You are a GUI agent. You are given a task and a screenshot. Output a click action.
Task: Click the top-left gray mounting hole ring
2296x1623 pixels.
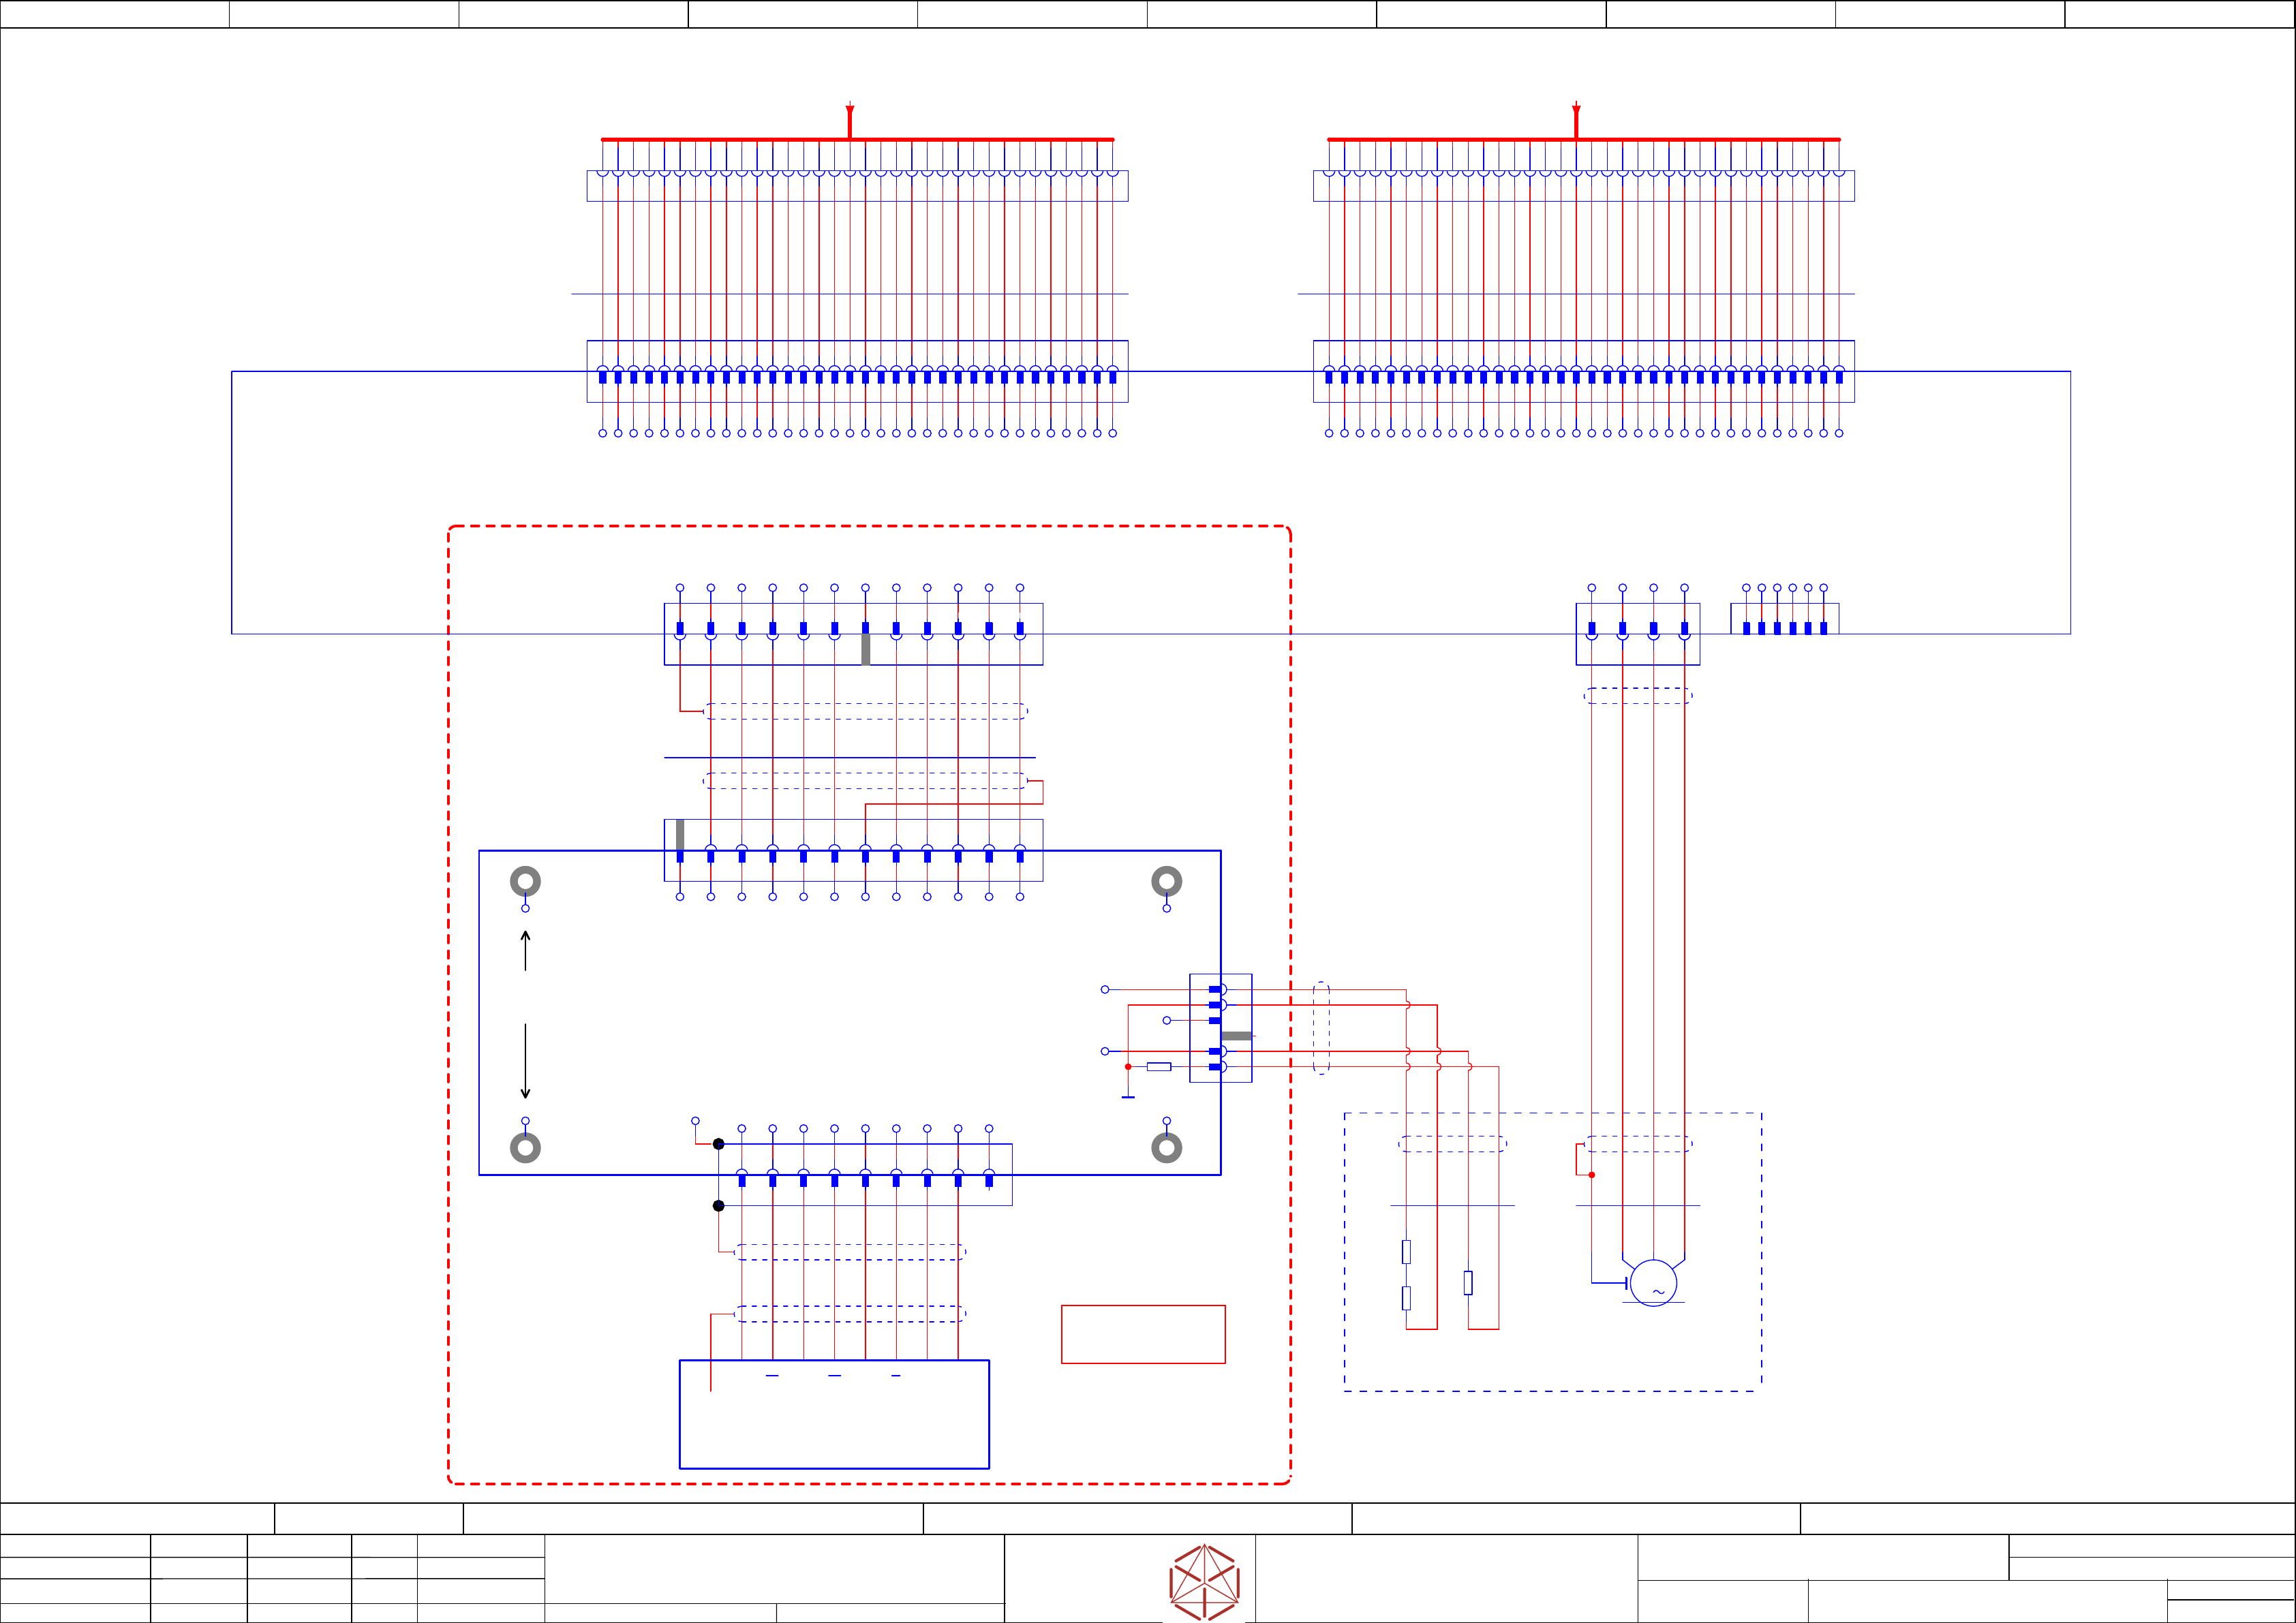click(525, 881)
